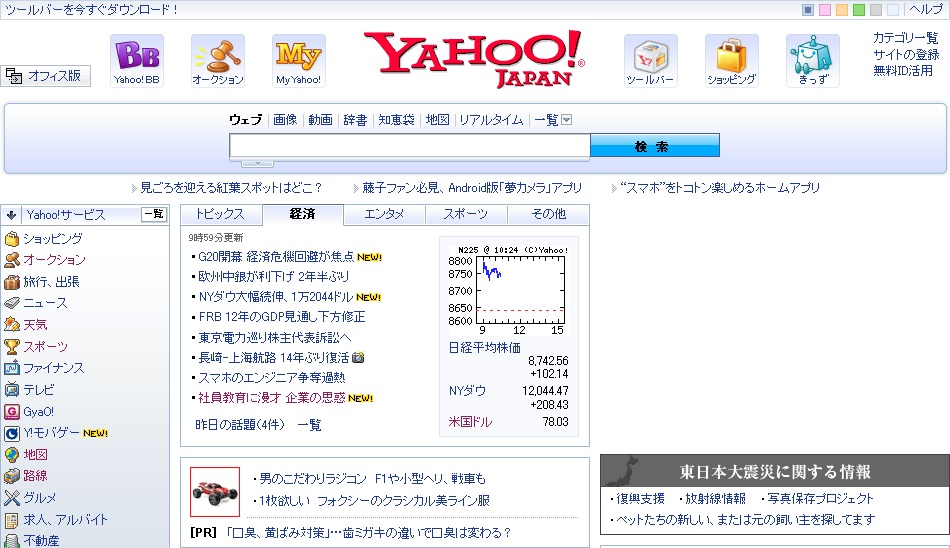Select the 画像 search tab

click(x=285, y=120)
